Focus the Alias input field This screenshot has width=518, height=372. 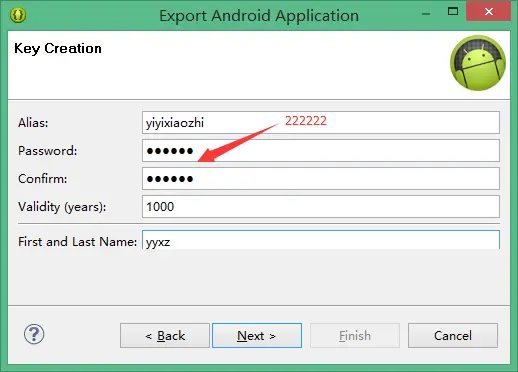tap(321, 123)
